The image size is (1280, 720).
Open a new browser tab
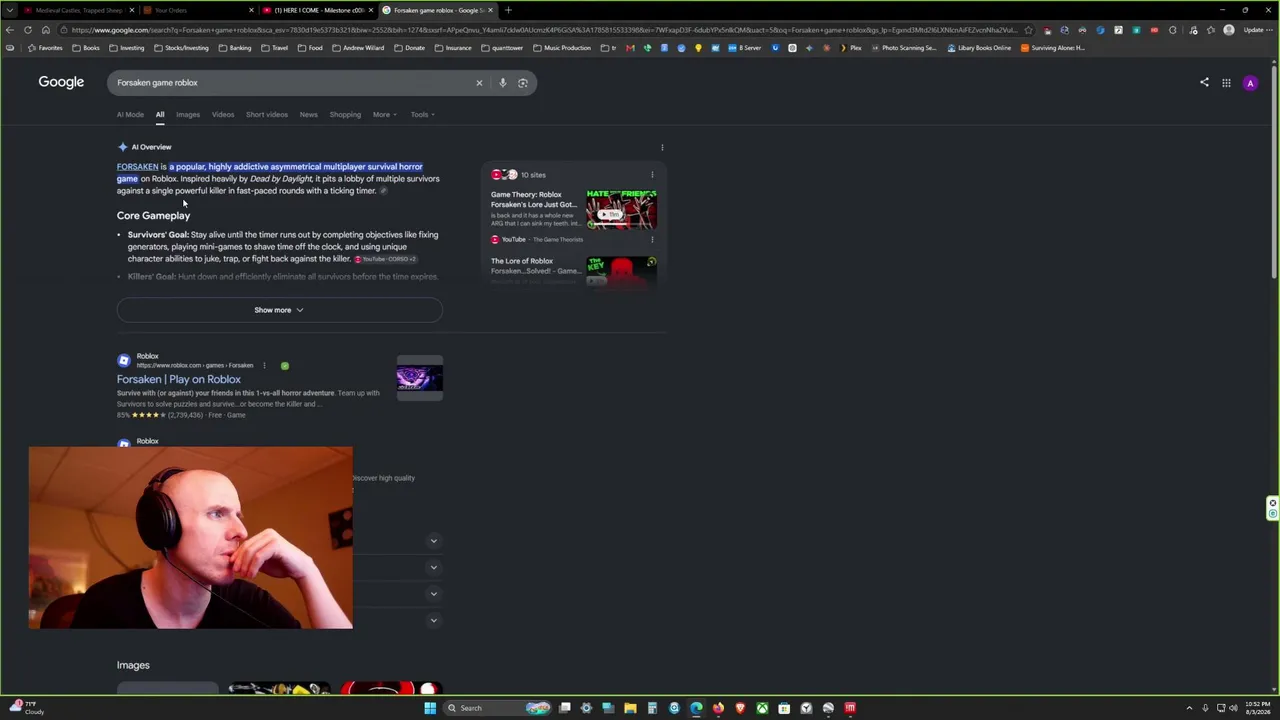(508, 10)
